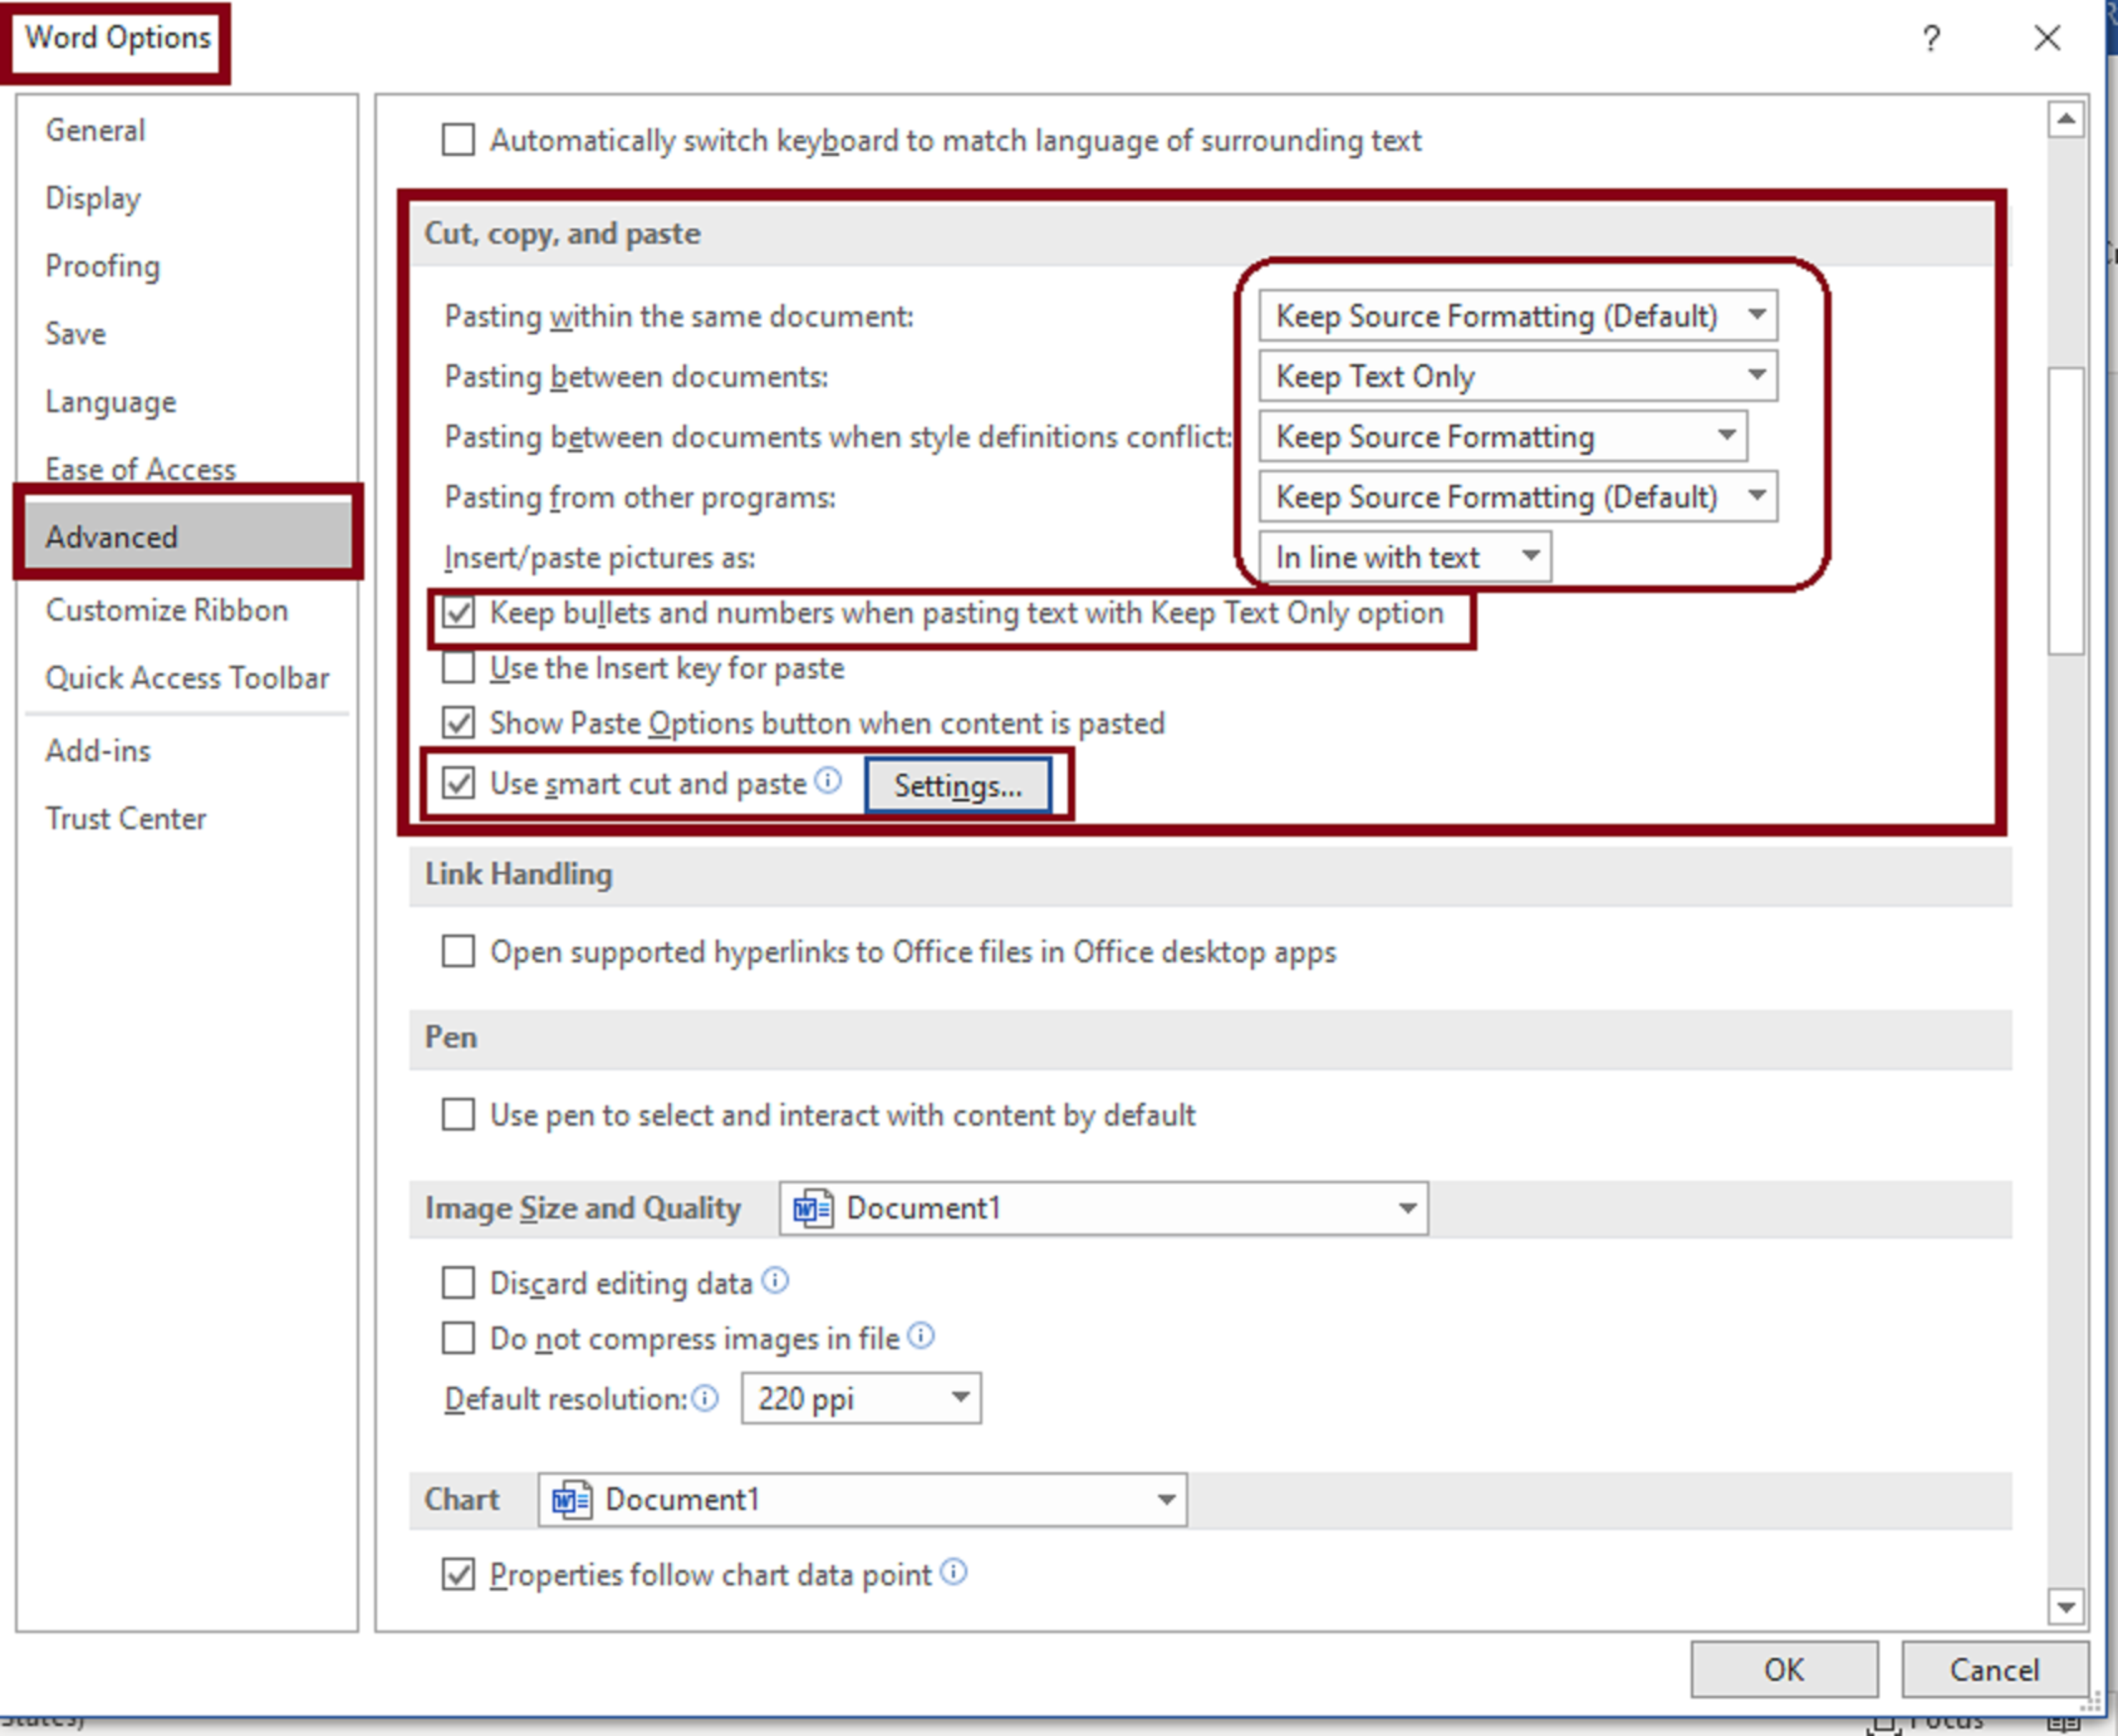Click info icon beside Properties follow chart data point
Screen dimensions: 2118x1736
954,1572
